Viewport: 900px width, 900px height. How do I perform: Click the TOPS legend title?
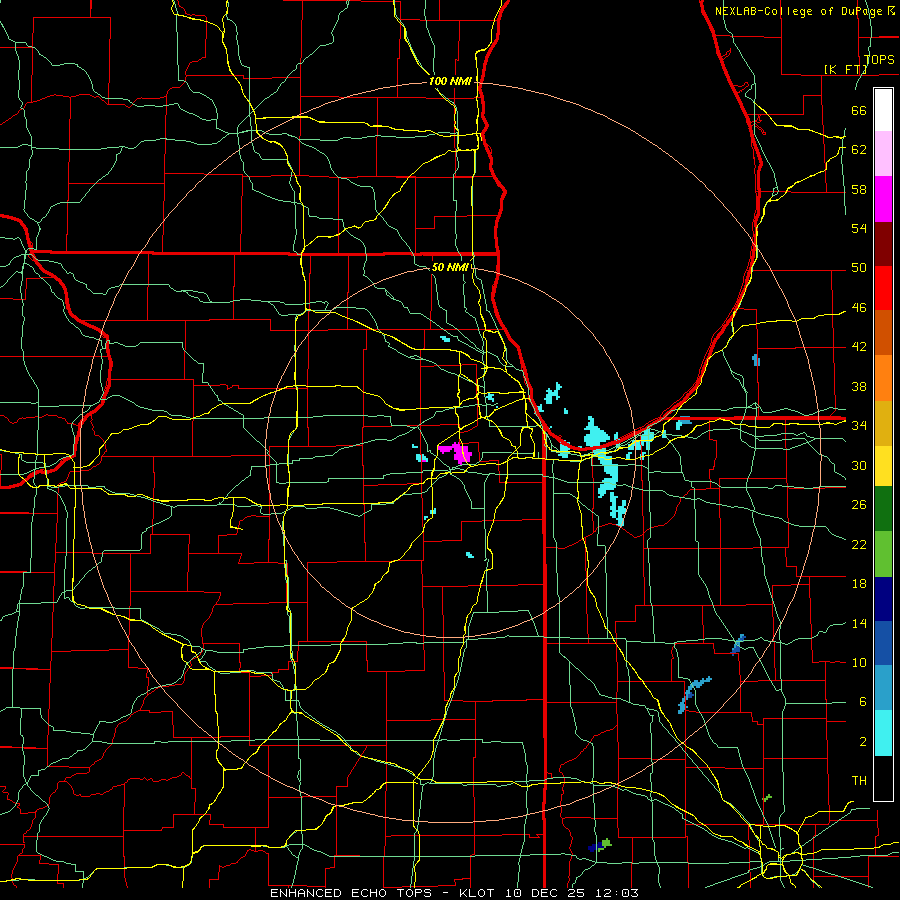pos(879,59)
